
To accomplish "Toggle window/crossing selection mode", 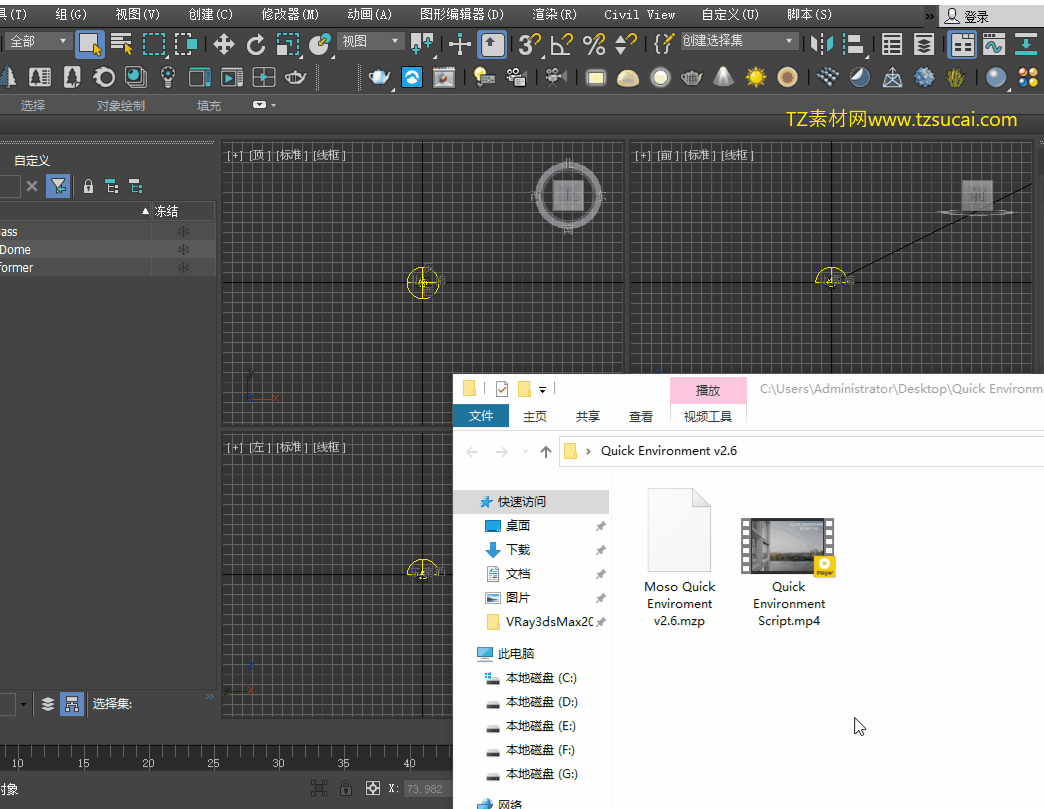I will pyautogui.click(x=186, y=44).
